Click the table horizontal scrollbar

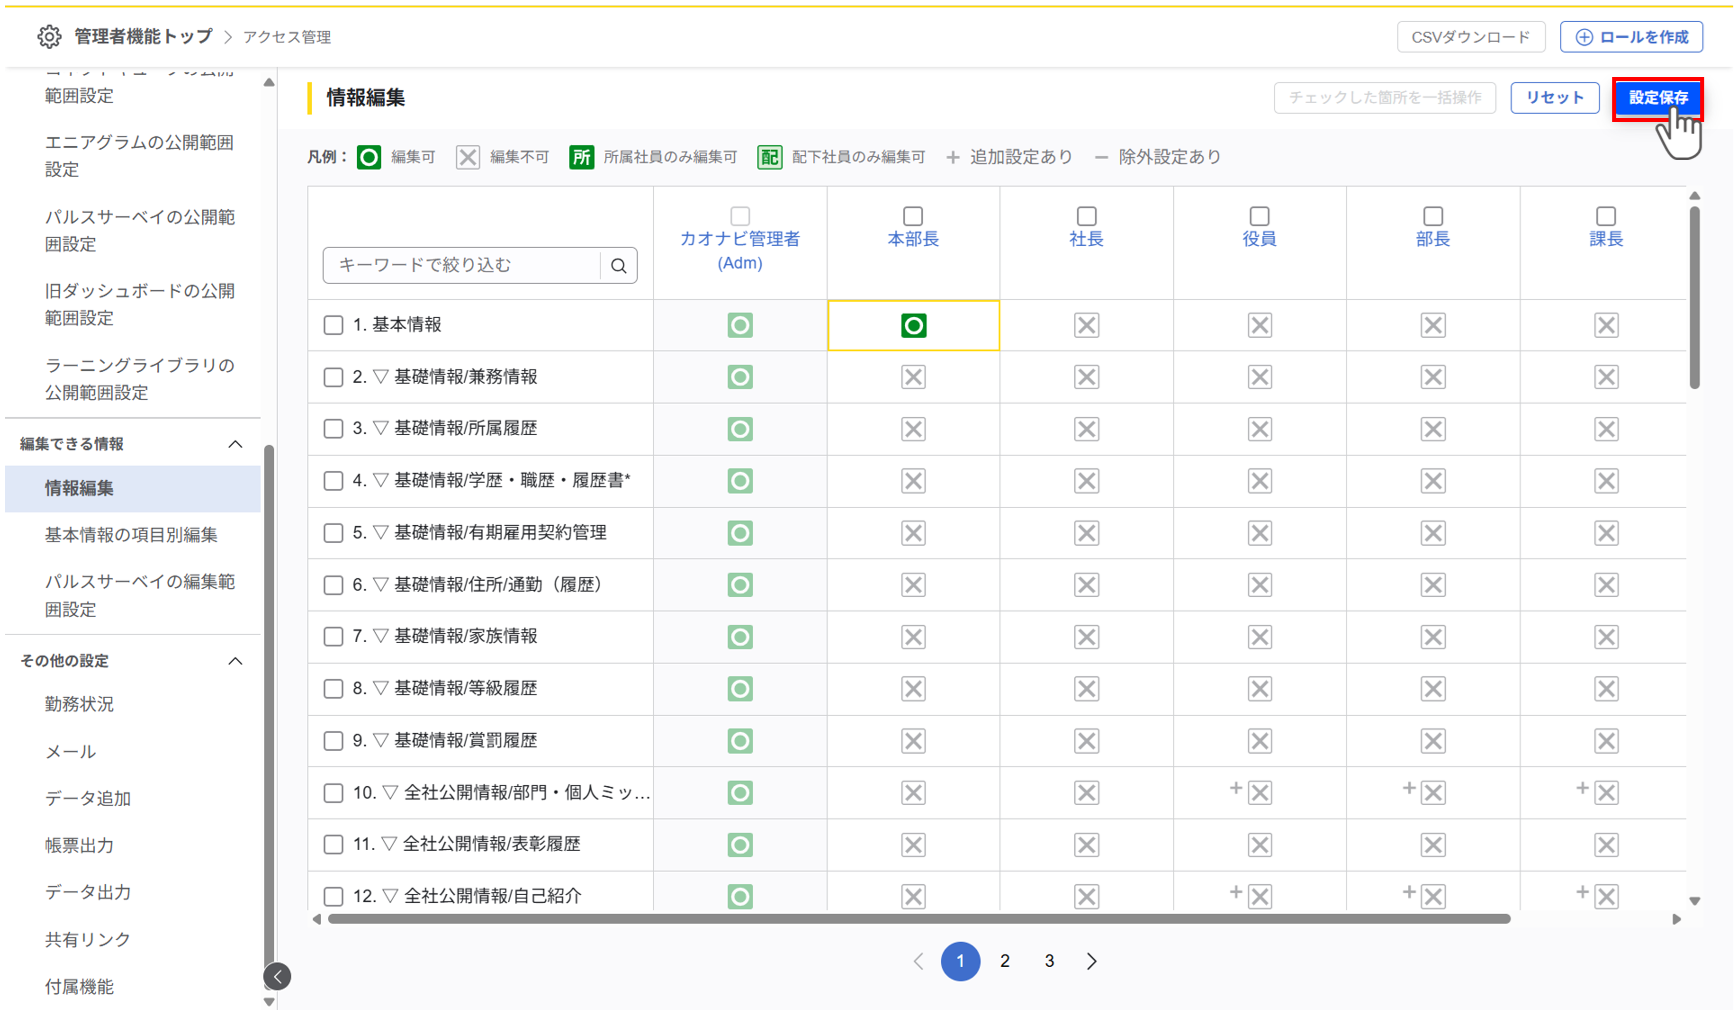[x=919, y=919]
